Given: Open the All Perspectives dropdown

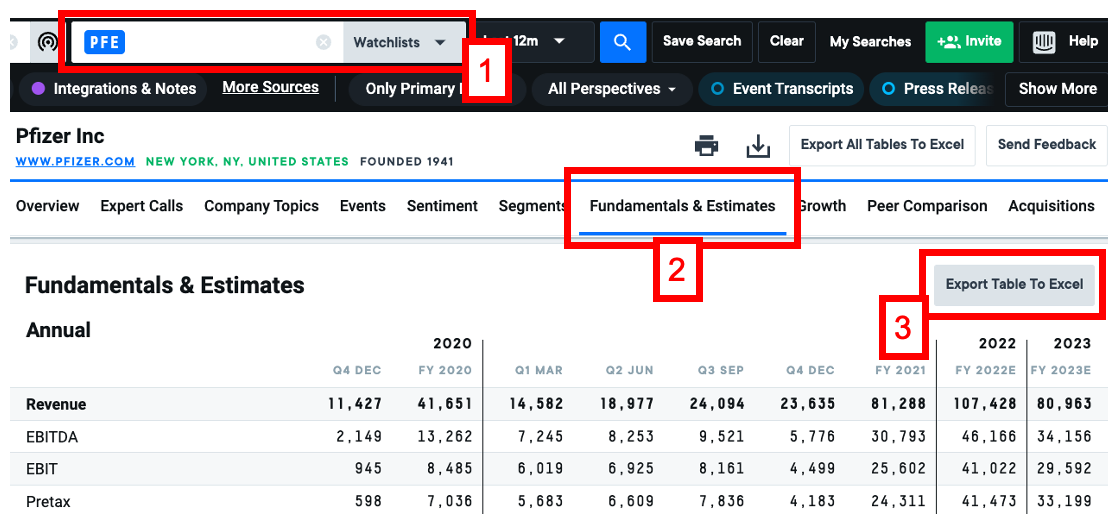Looking at the screenshot, I should click(612, 89).
